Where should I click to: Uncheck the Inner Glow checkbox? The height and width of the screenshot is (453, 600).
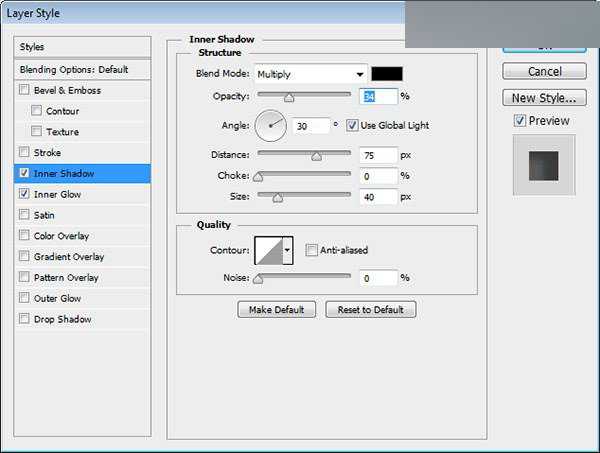(24, 194)
